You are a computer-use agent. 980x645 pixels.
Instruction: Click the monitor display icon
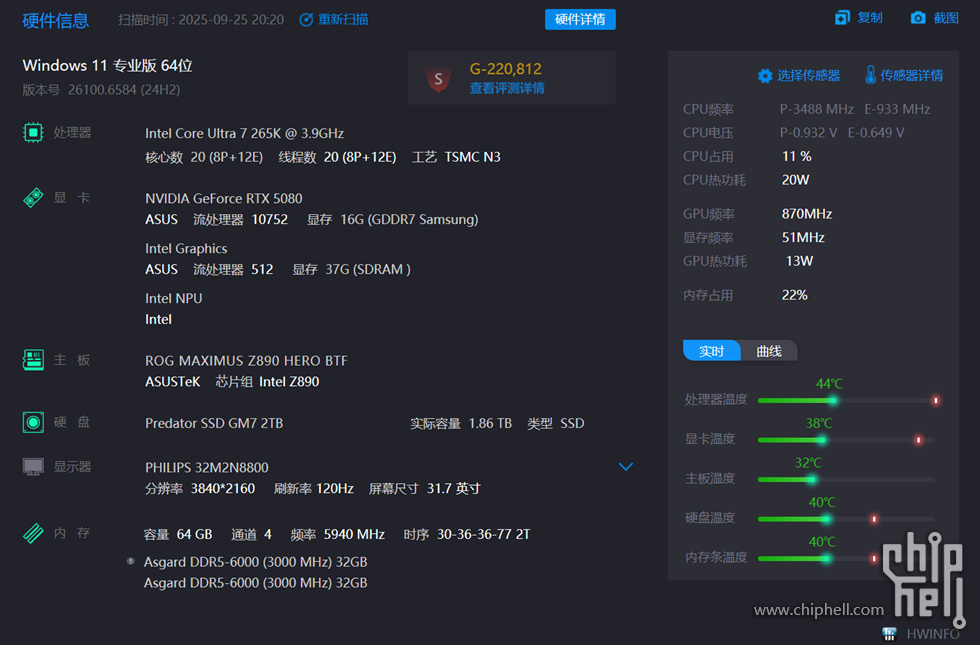(33, 467)
